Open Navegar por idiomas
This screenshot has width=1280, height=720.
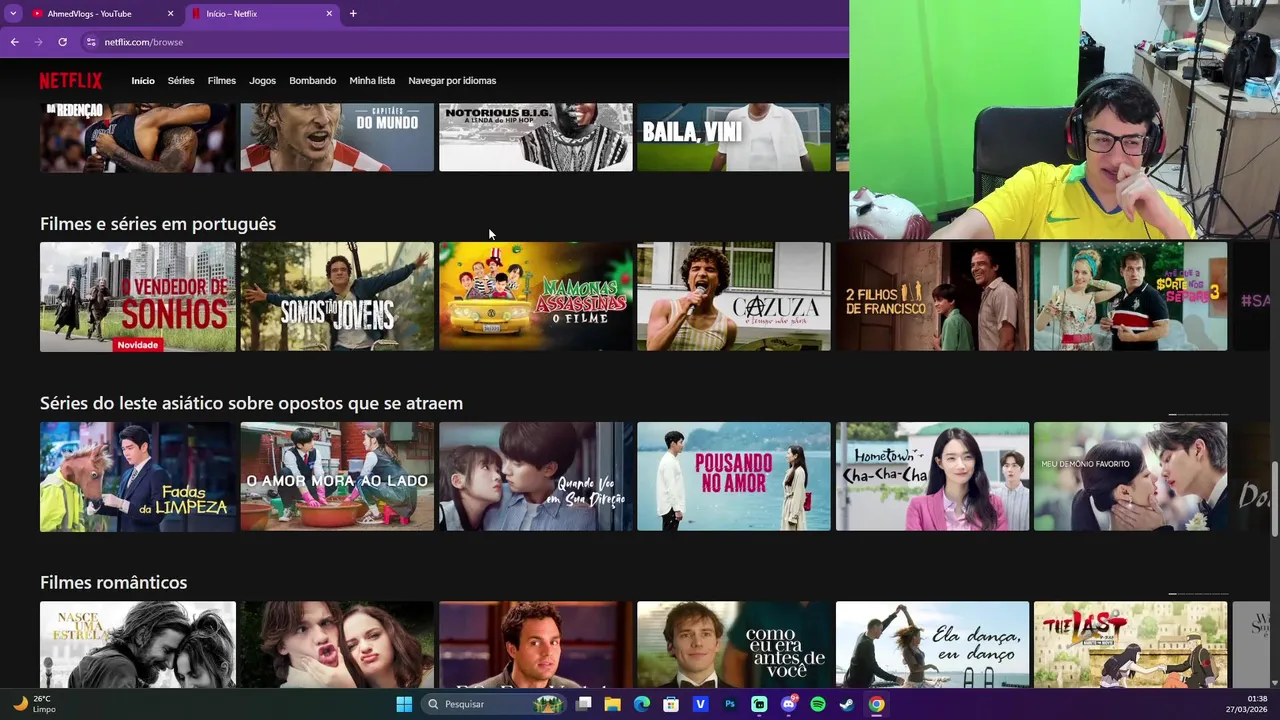click(x=452, y=81)
